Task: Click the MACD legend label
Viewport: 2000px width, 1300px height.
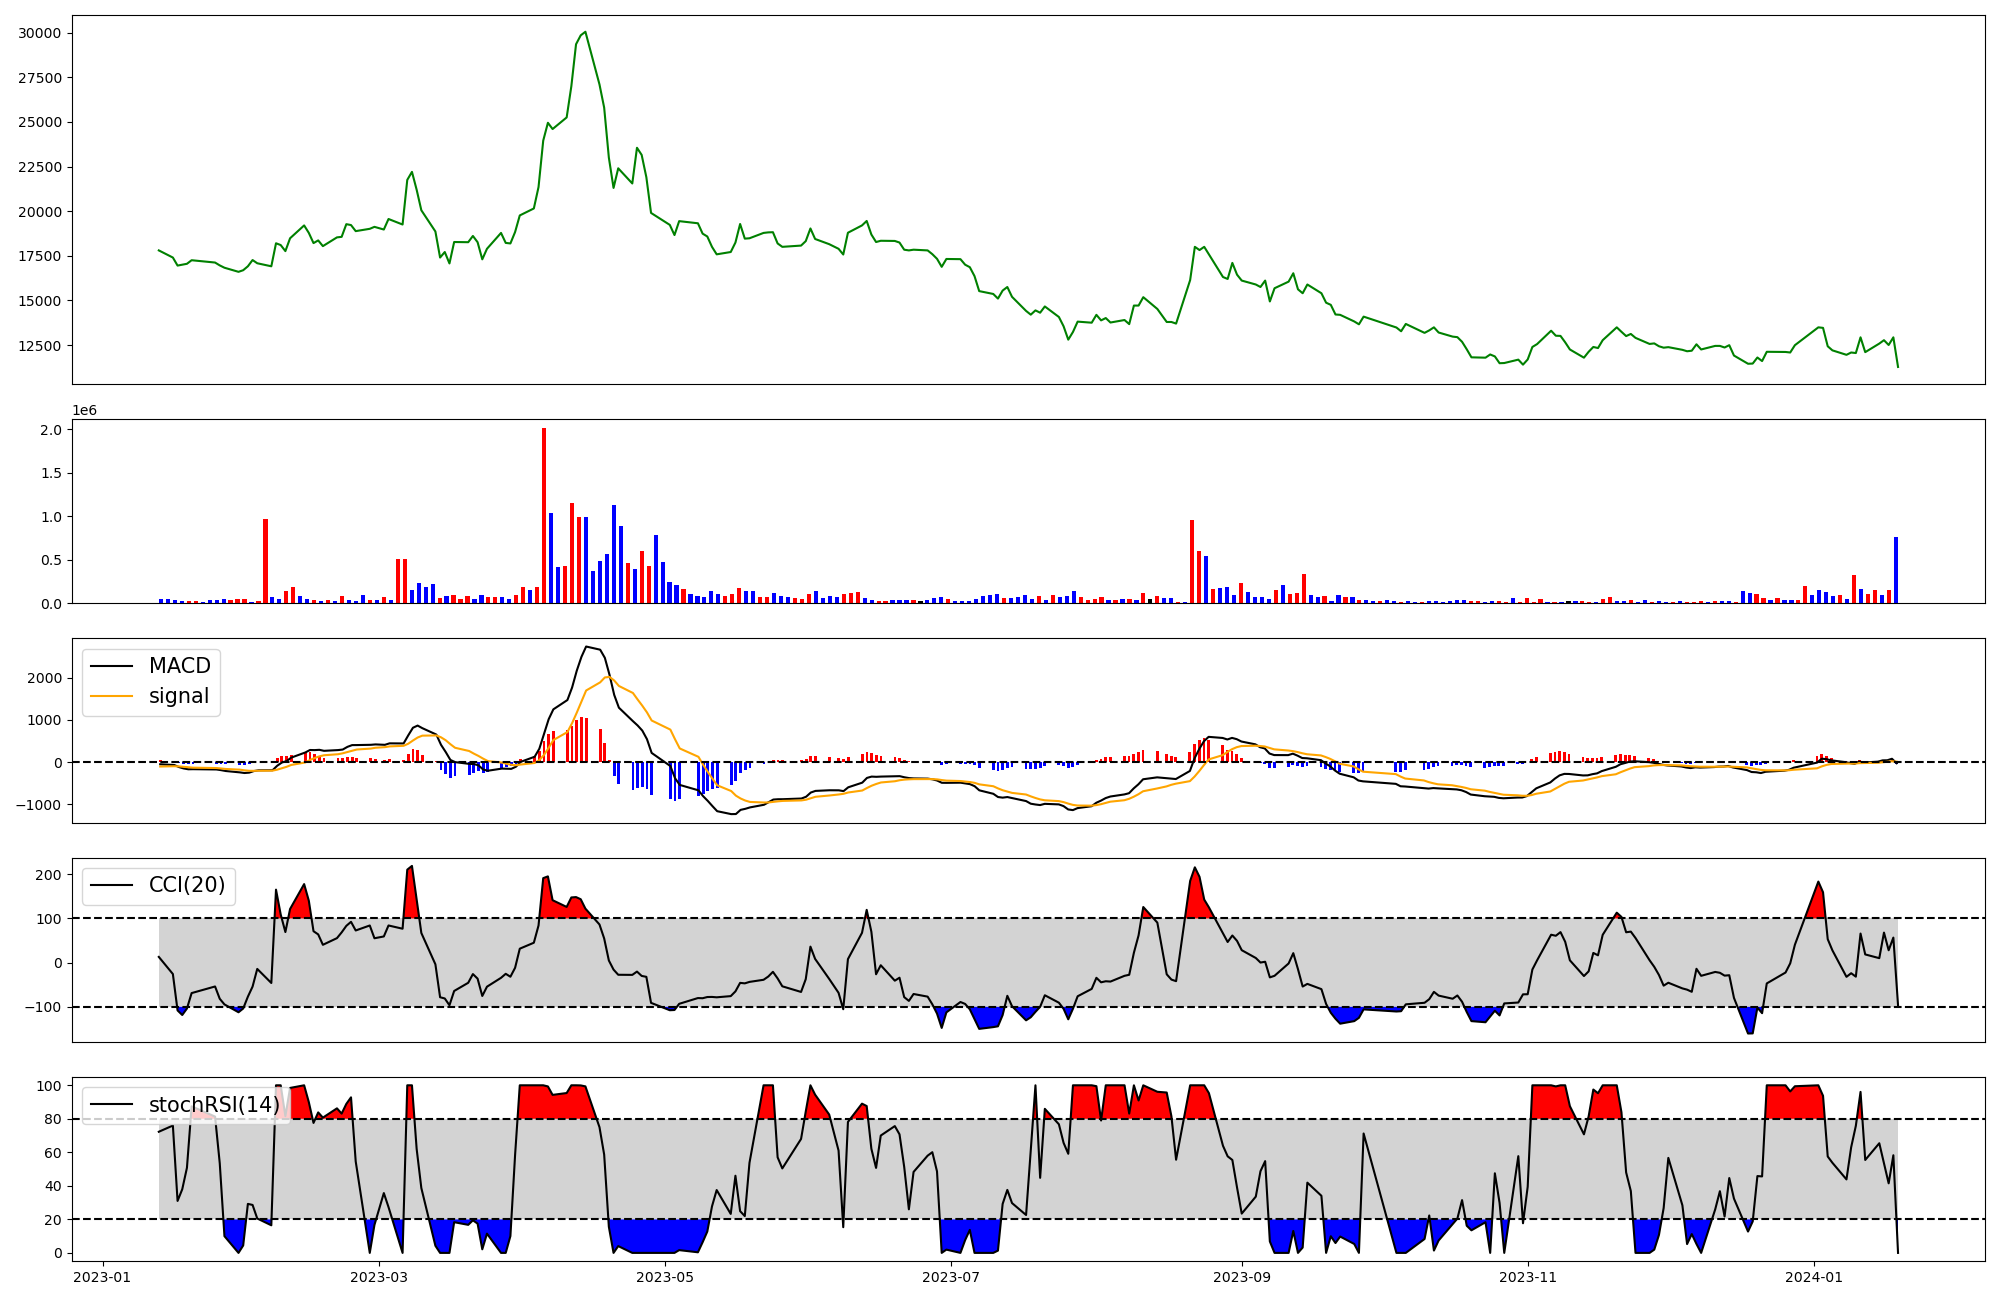Action: pos(180,666)
